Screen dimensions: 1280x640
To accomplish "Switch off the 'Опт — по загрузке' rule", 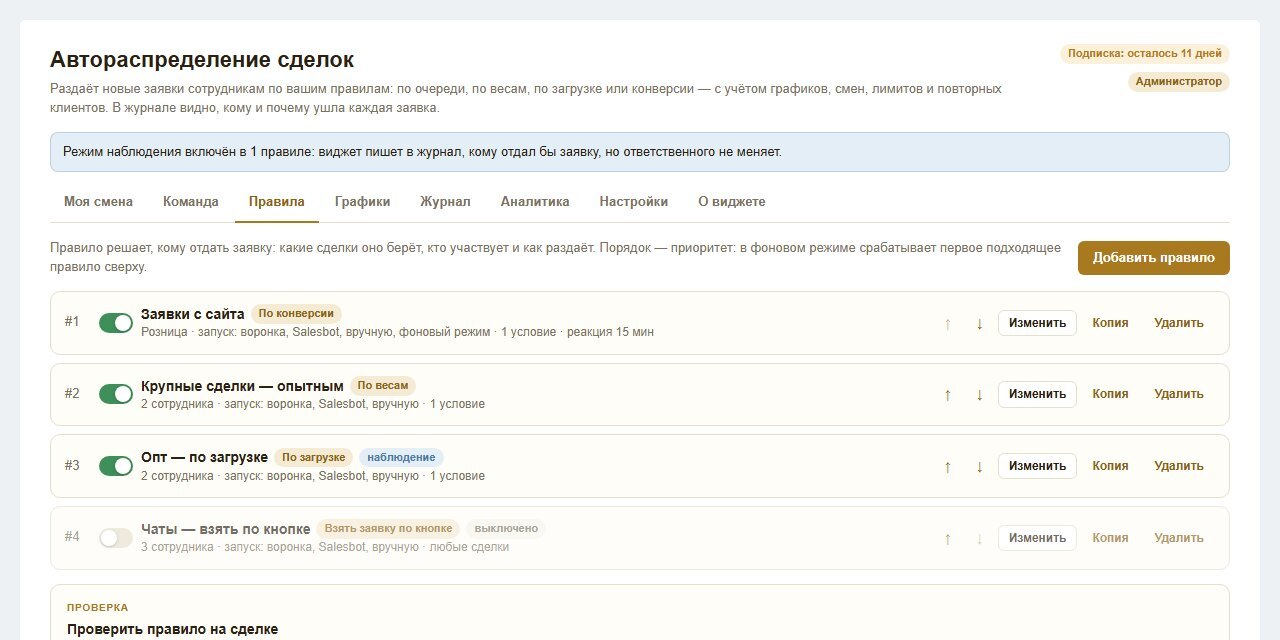I will pyautogui.click(x=116, y=466).
